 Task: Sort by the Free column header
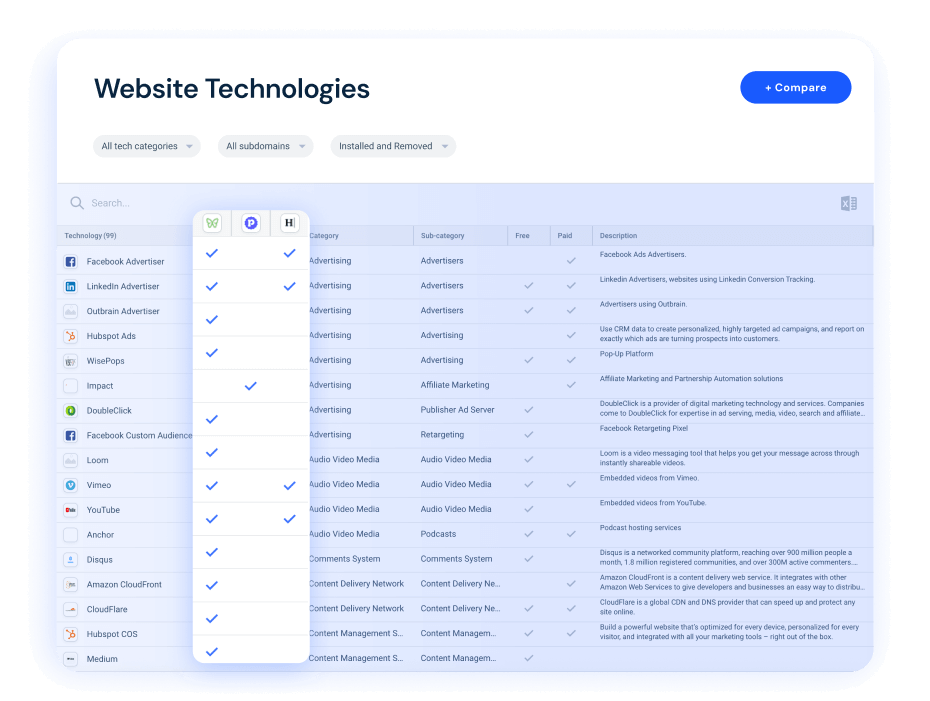click(522, 235)
